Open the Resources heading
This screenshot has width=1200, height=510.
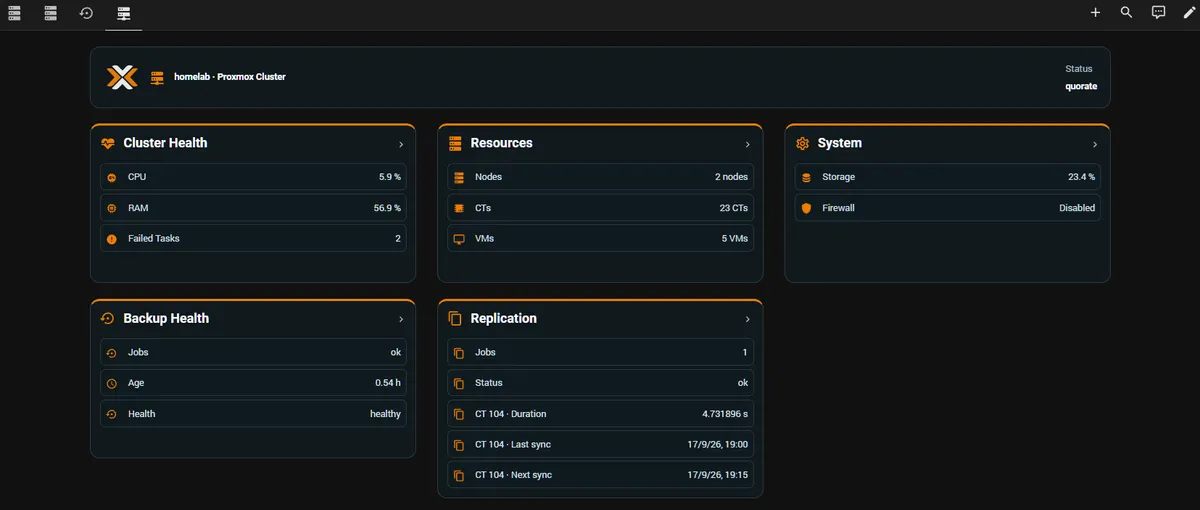502,143
